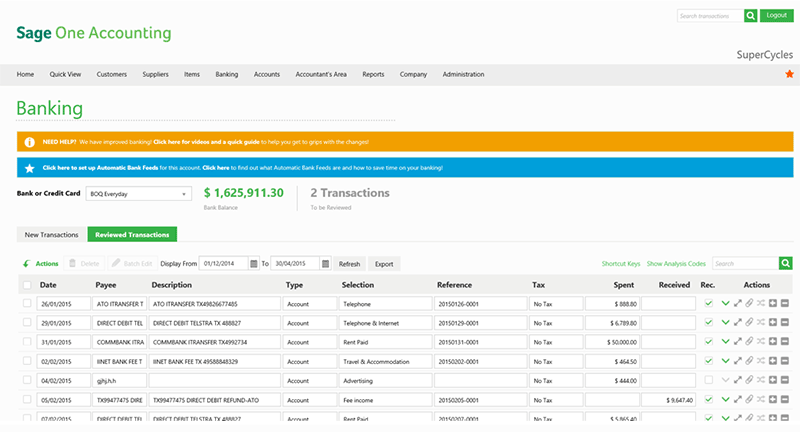Click the green chevron for the 26/01/2015 row

(x=725, y=303)
